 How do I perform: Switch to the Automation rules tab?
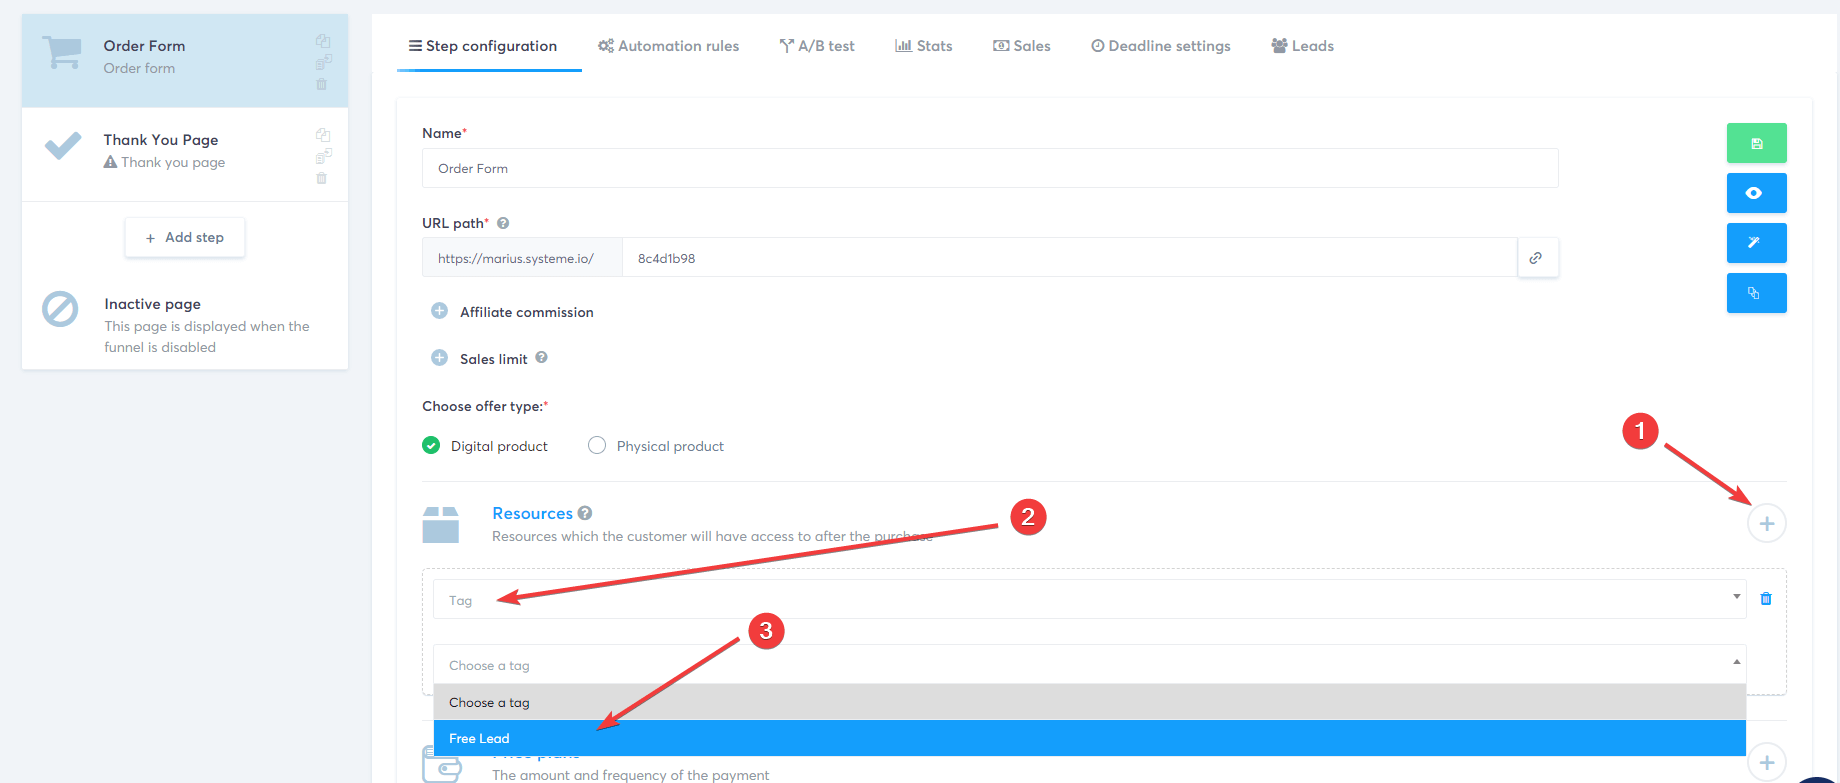(x=669, y=46)
